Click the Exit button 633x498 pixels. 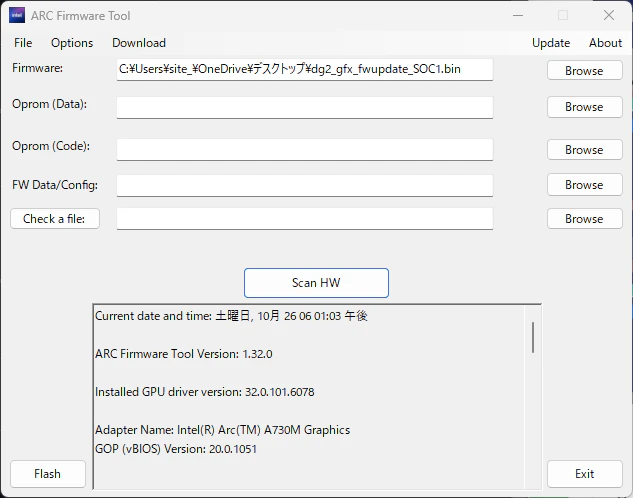pyautogui.click(x=585, y=474)
